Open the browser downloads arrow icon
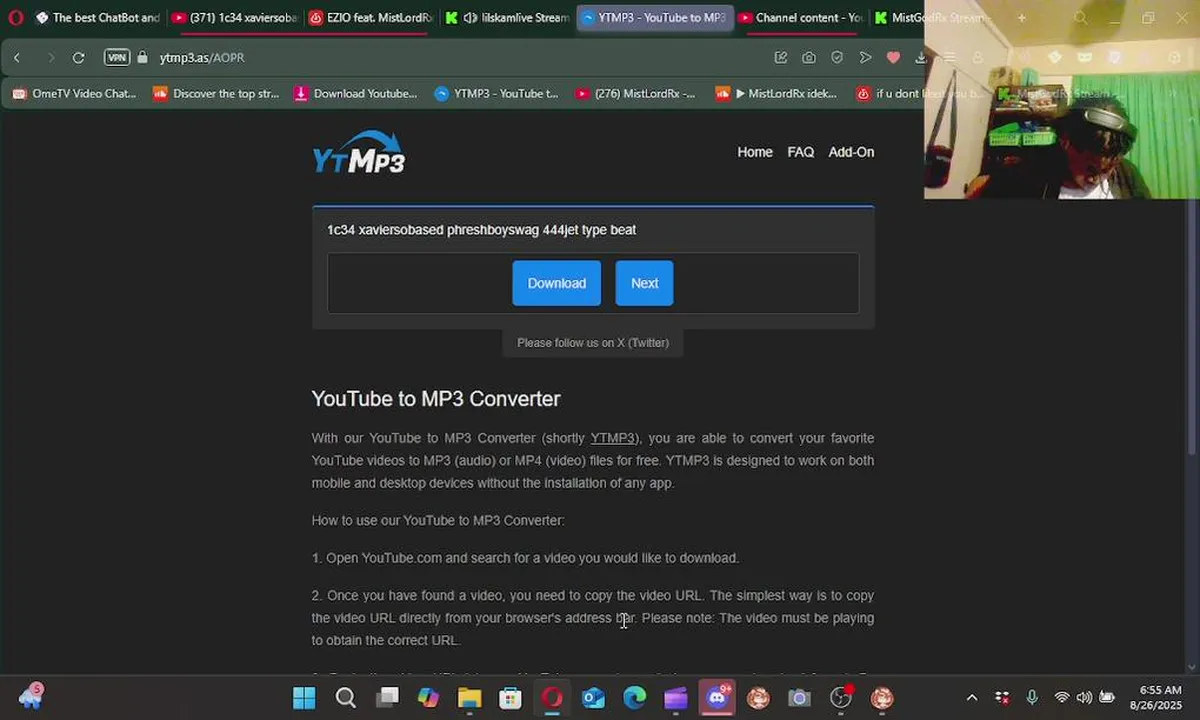 [x=921, y=58]
